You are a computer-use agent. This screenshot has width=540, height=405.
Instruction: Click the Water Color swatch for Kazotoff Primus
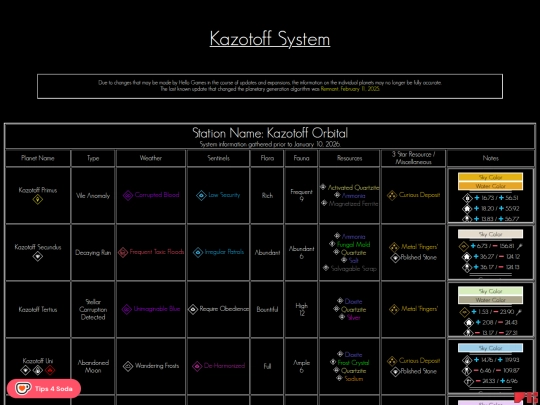(x=490, y=186)
